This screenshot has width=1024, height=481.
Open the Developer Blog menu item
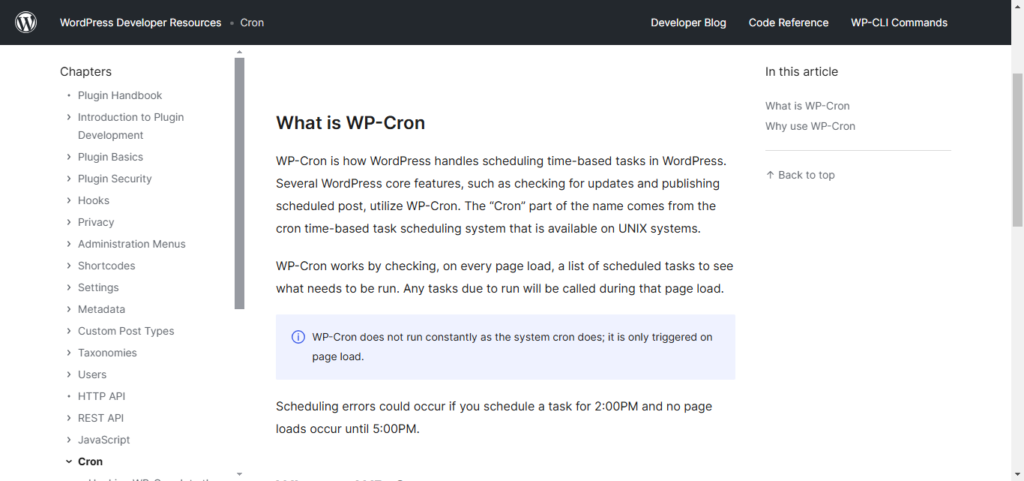click(688, 23)
